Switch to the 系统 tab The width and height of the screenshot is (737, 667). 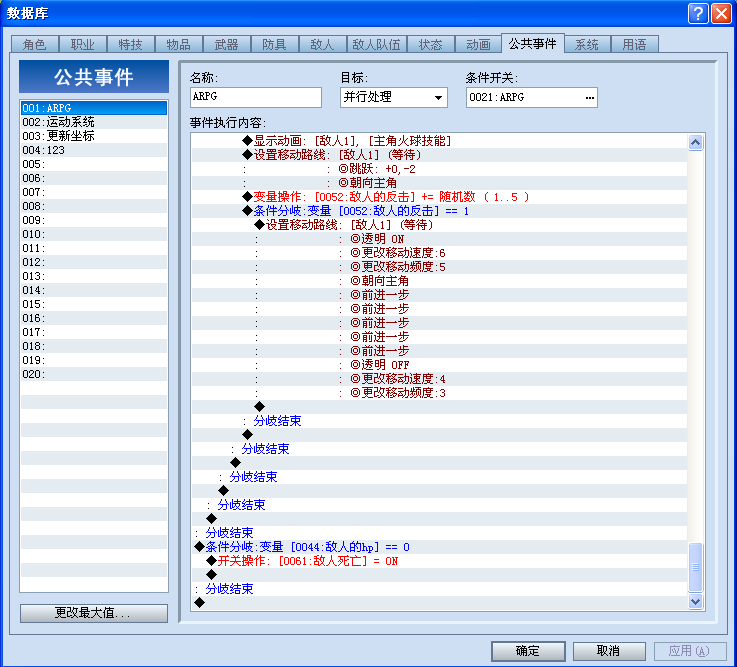click(x=587, y=45)
